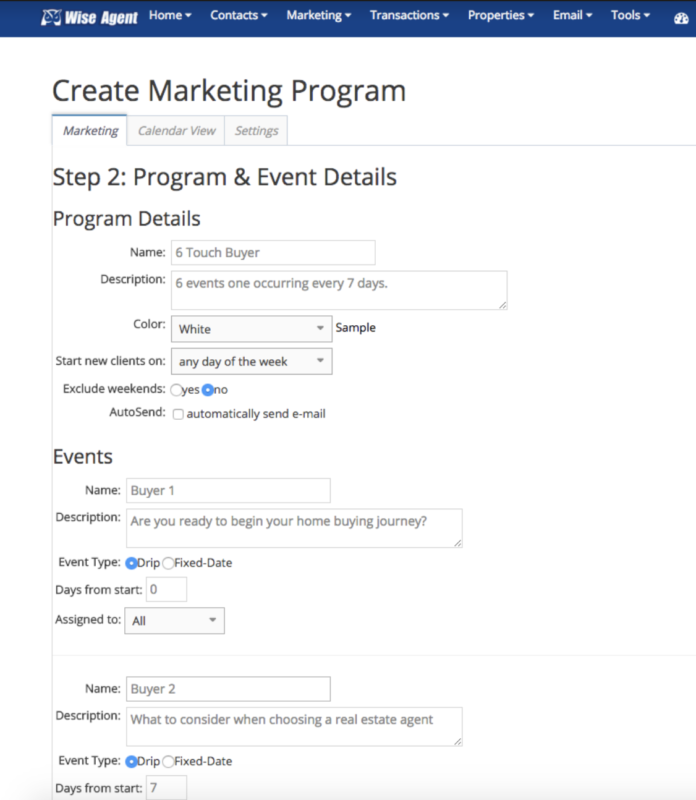
Task: Open the Email navigation menu
Action: point(572,16)
